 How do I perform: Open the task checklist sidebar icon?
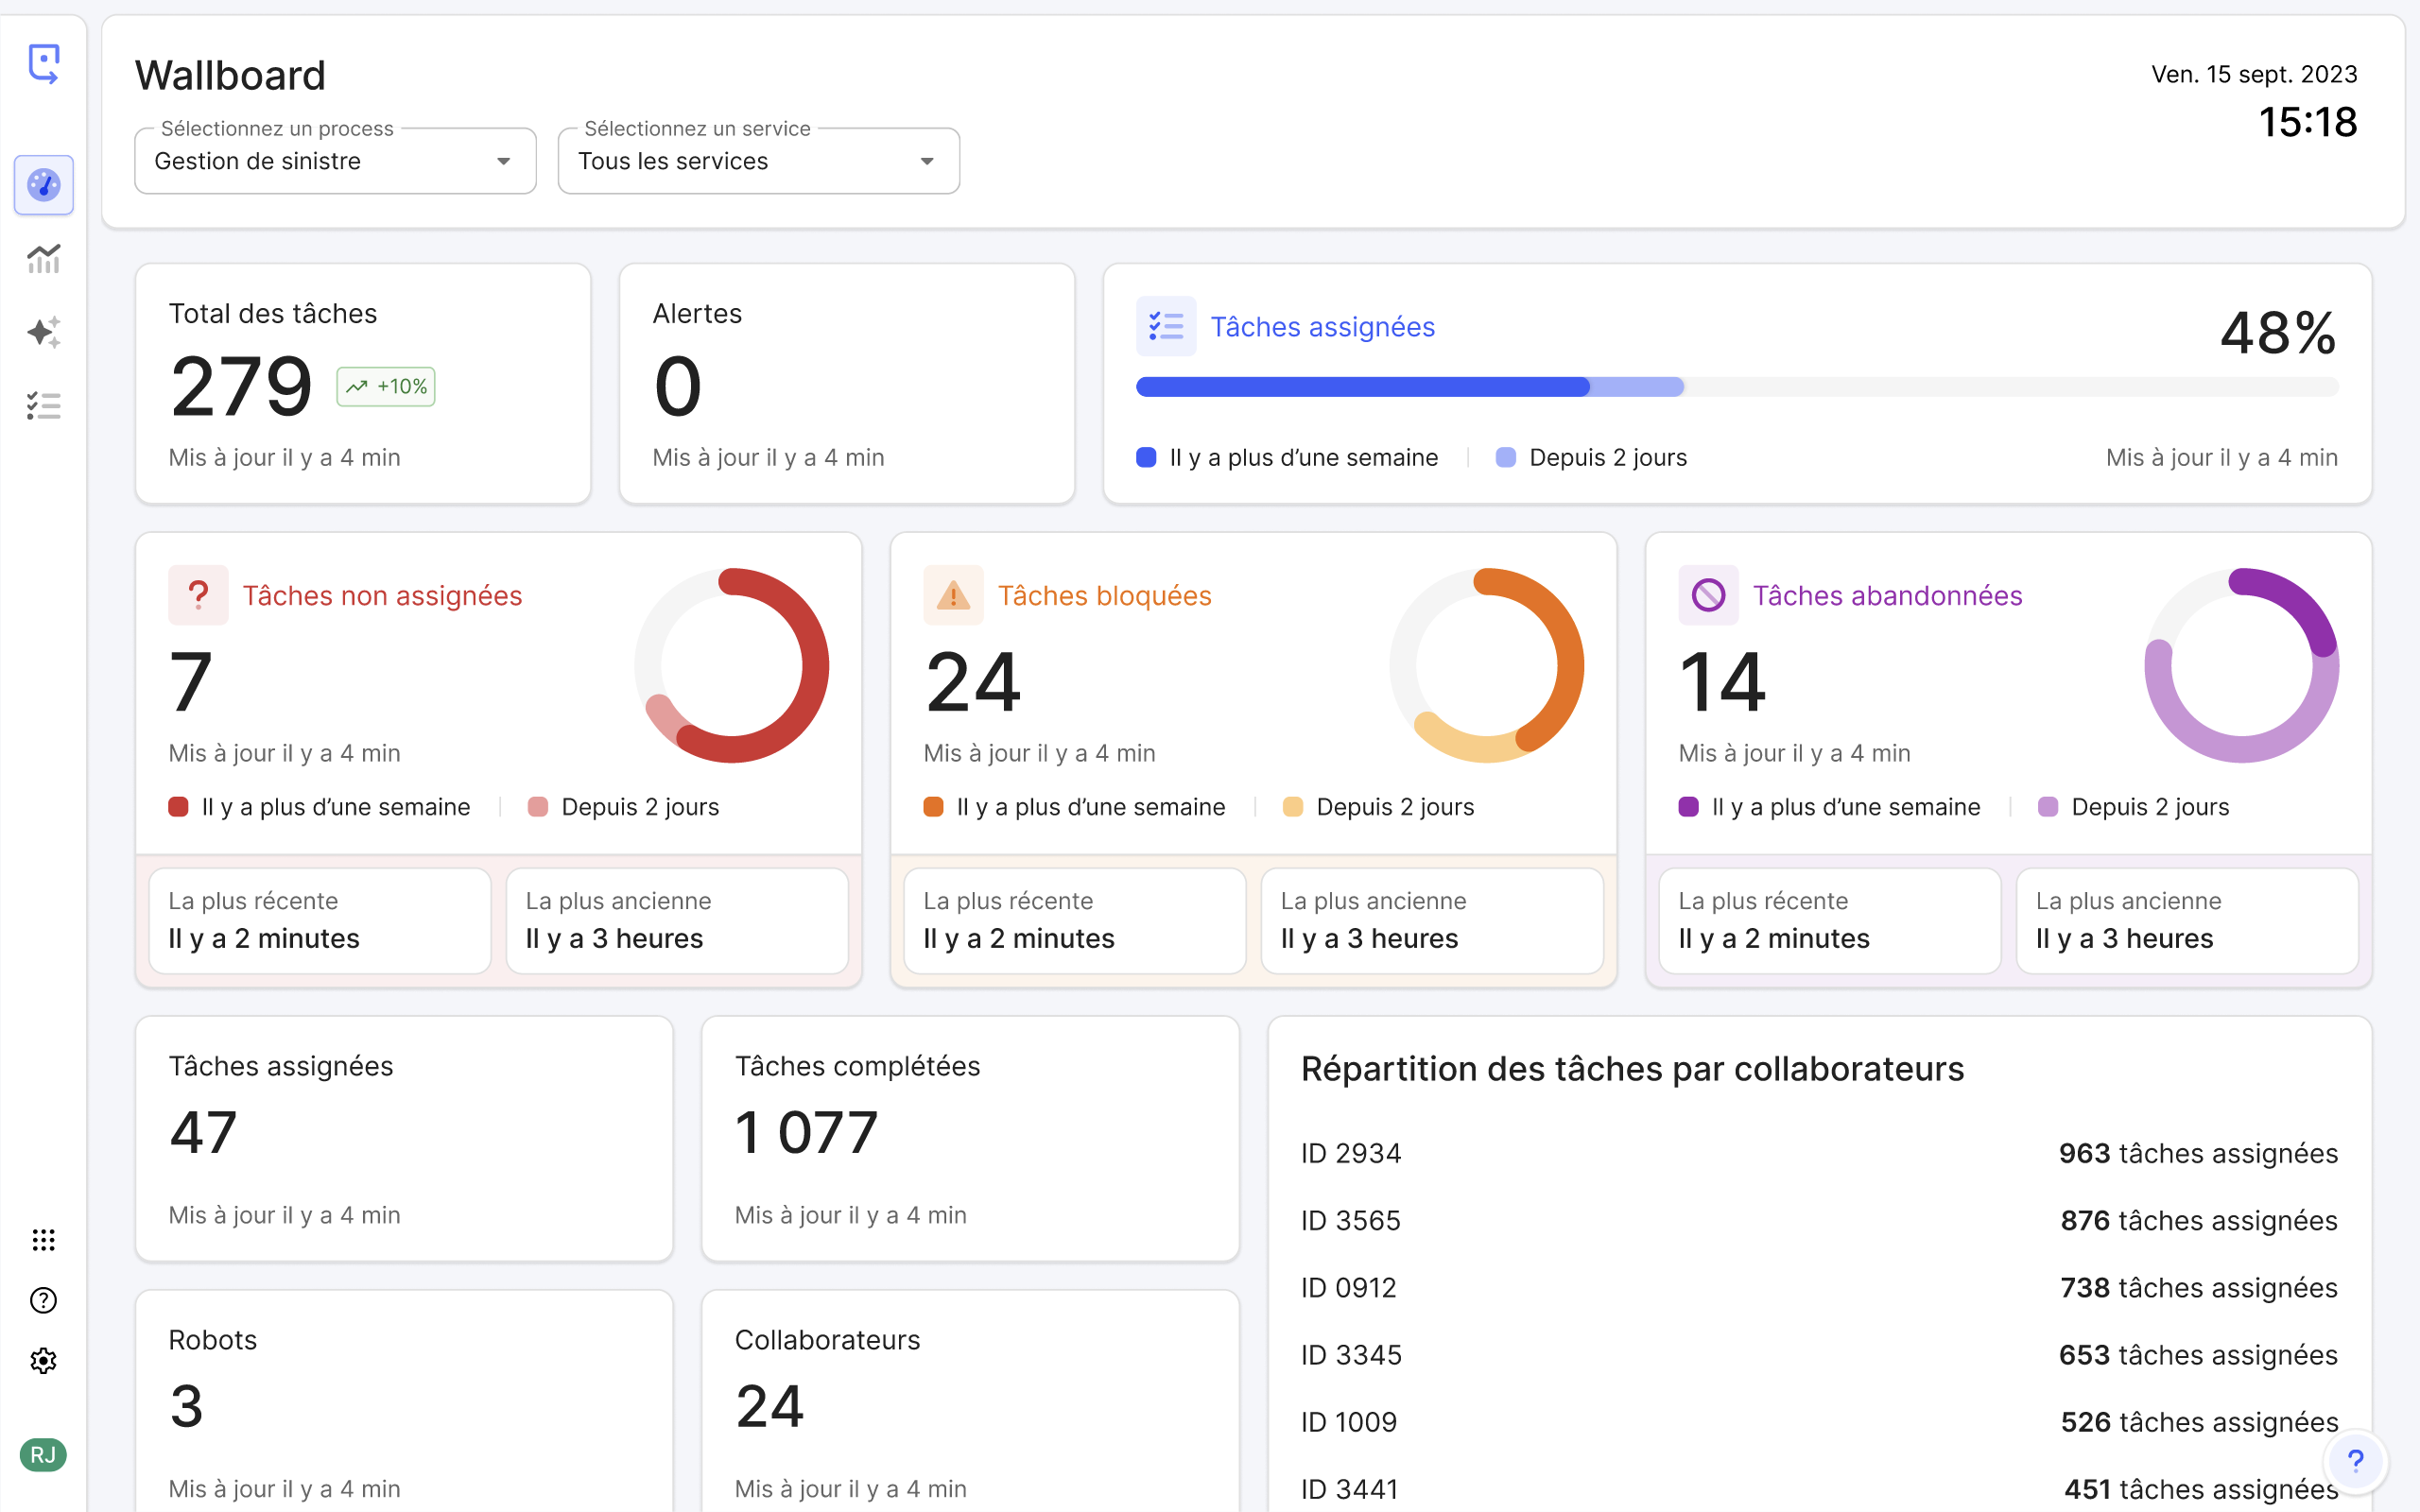point(44,406)
